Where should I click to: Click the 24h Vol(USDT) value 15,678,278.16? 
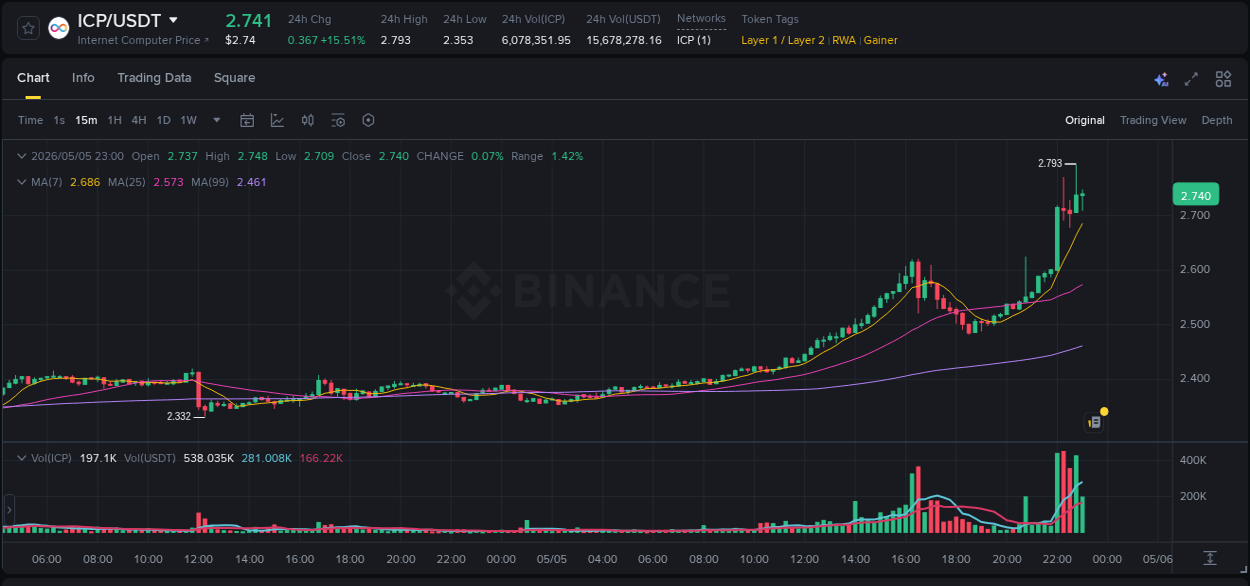click(624, 40)
